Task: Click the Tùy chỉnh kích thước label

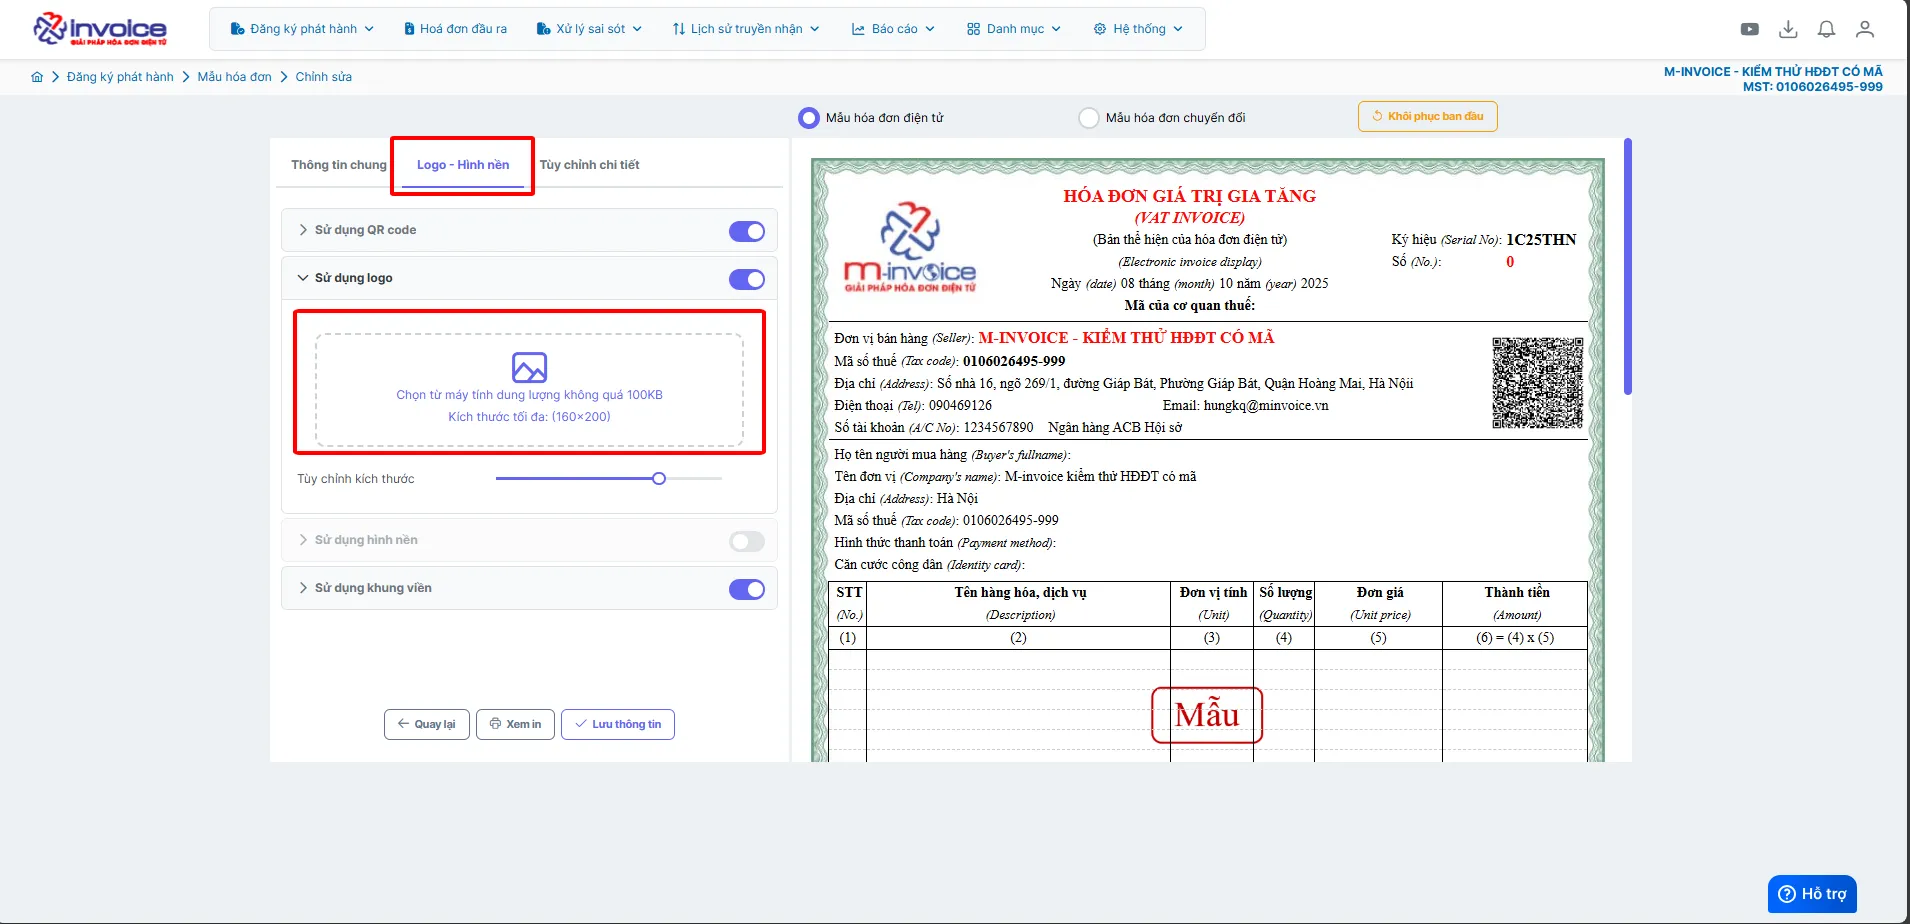Action: pyautogui.click(x=356, y=479)
